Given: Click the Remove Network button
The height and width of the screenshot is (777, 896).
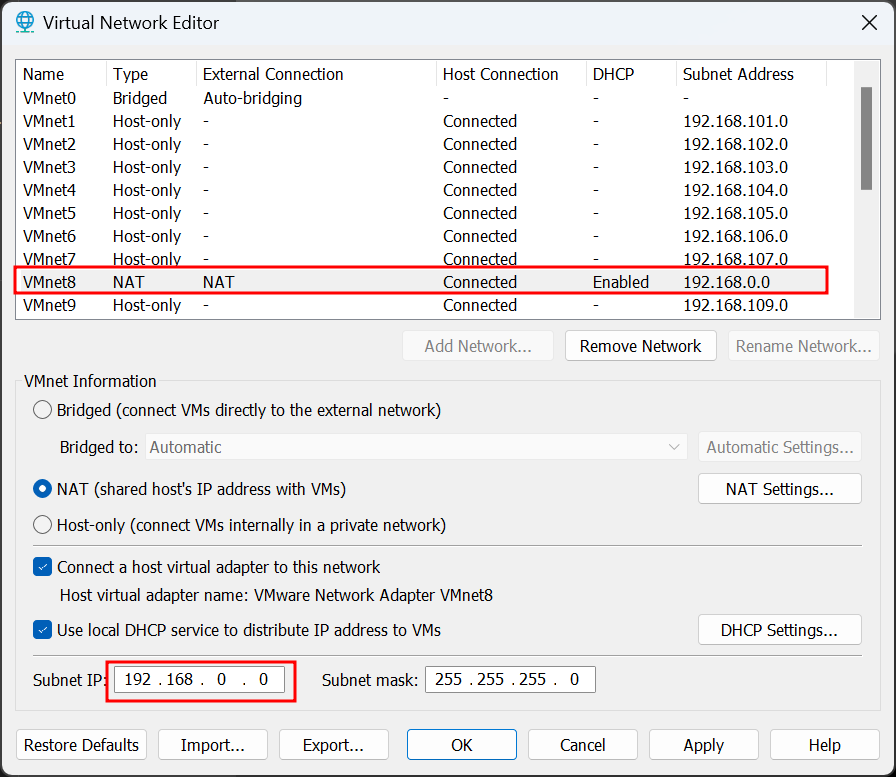Looking at the screenshot, I should click(641, 346).
